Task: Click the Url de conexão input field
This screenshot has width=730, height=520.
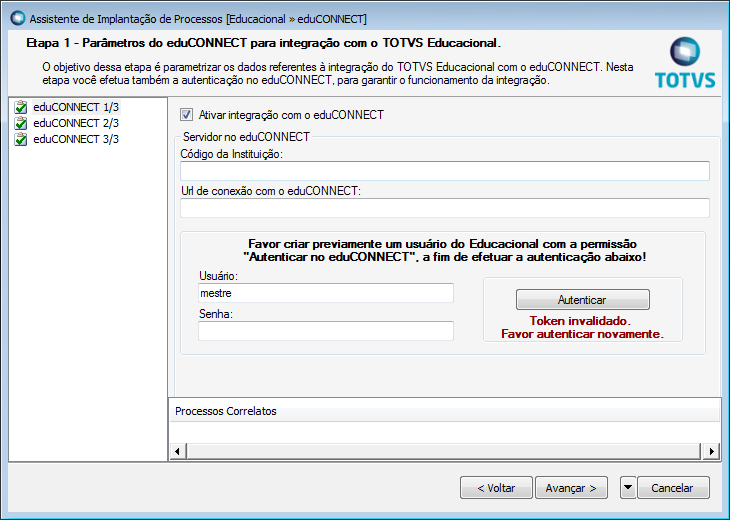Action: pyautogui.click(x=444, y=208)
